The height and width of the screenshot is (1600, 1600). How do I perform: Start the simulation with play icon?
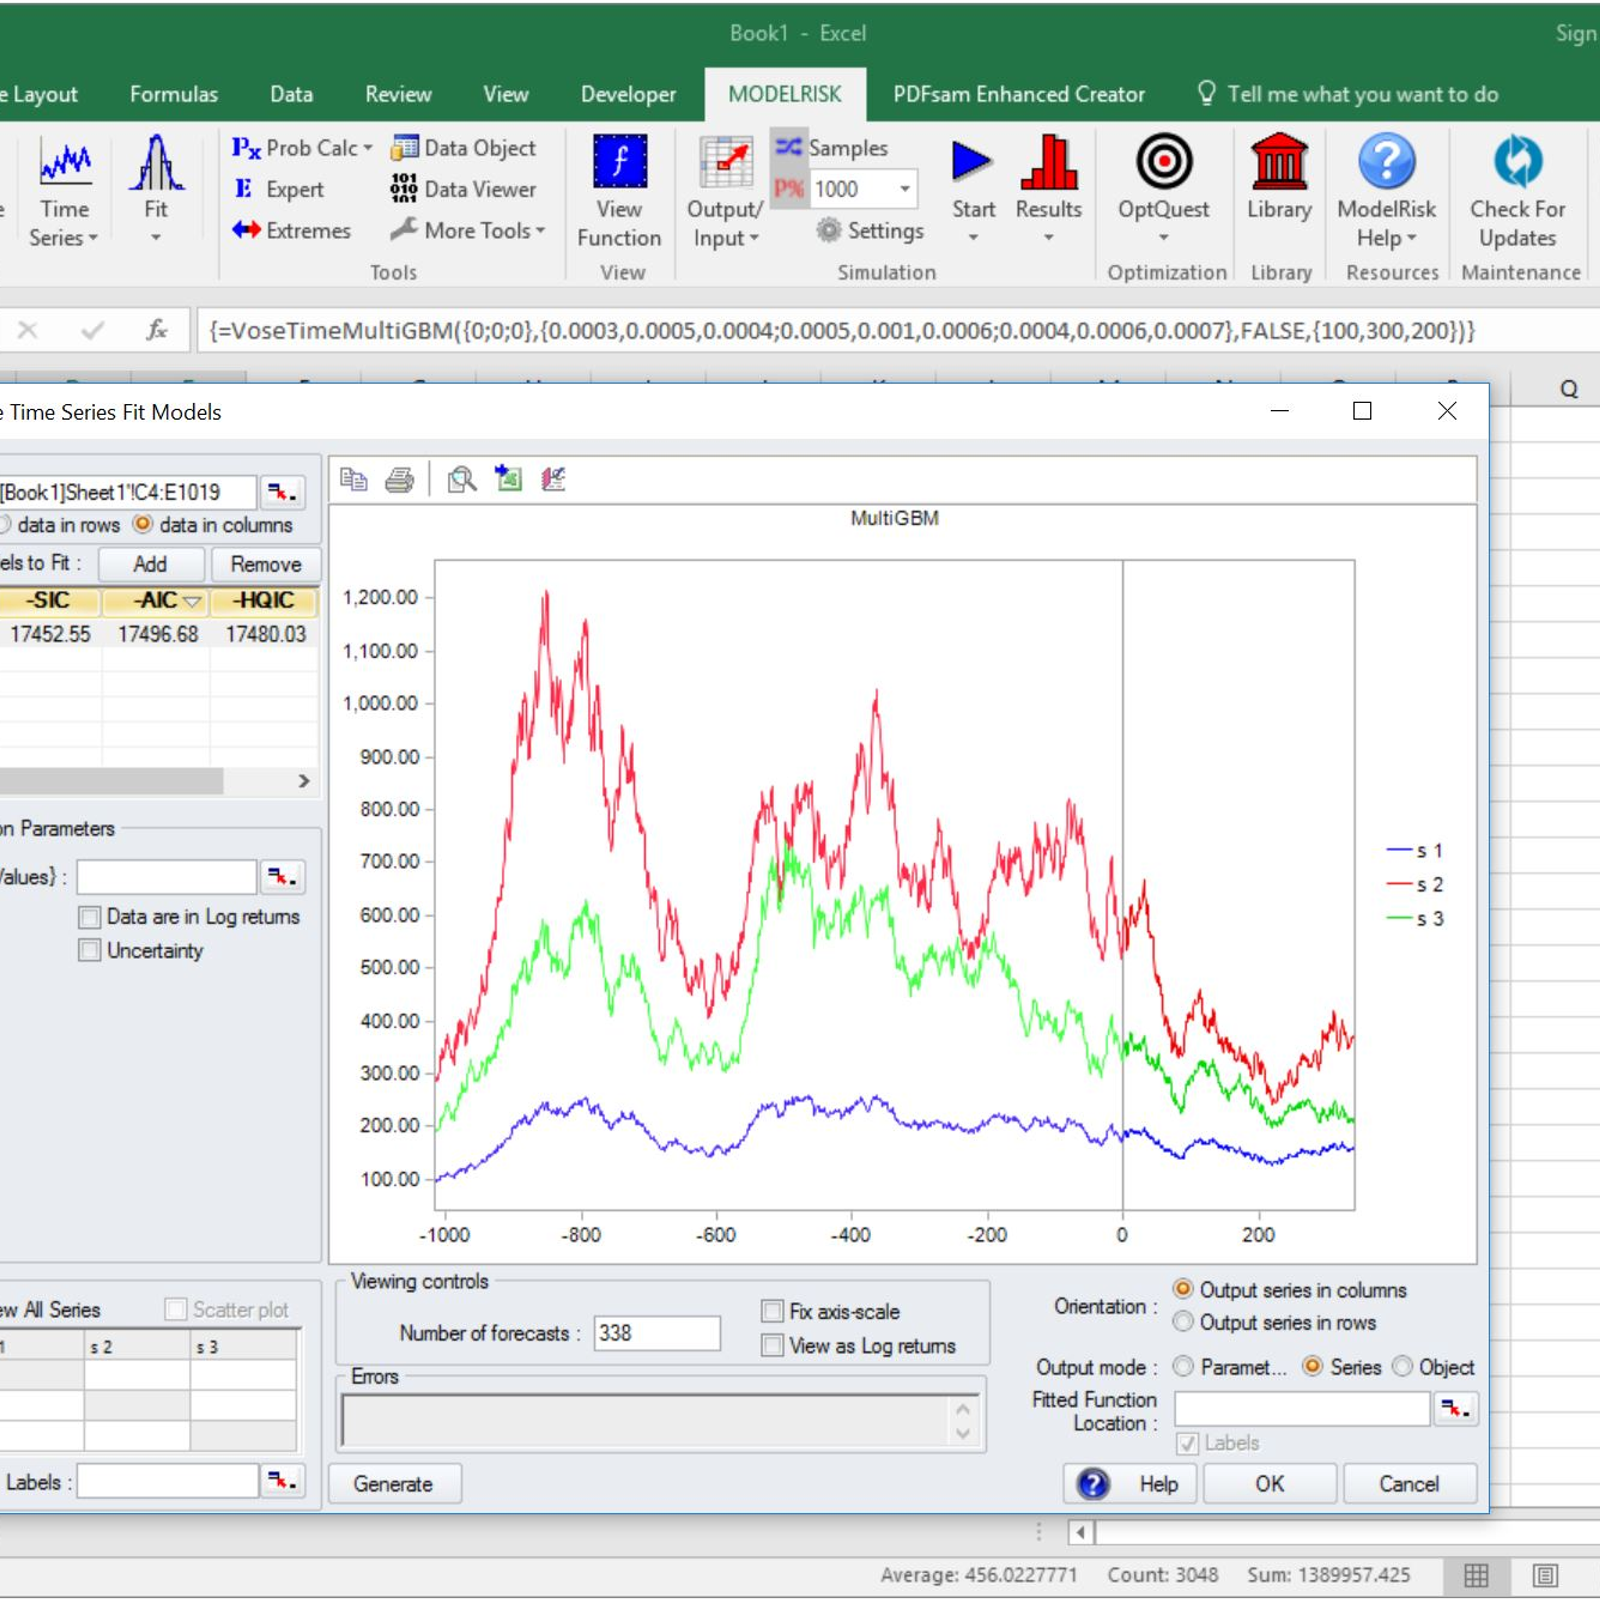point(971,161)
